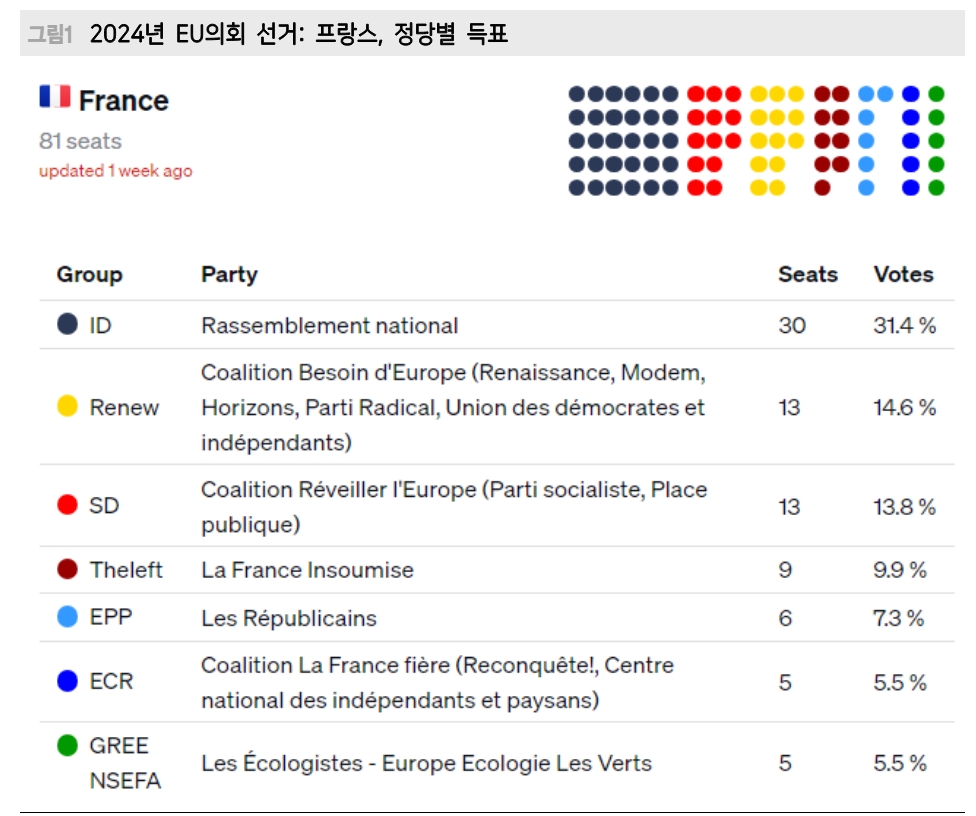Image resolution: width=976 pixels, height=816 pixels.
Task: Click the dark navy ID group dot
Action: coord(67,324)
